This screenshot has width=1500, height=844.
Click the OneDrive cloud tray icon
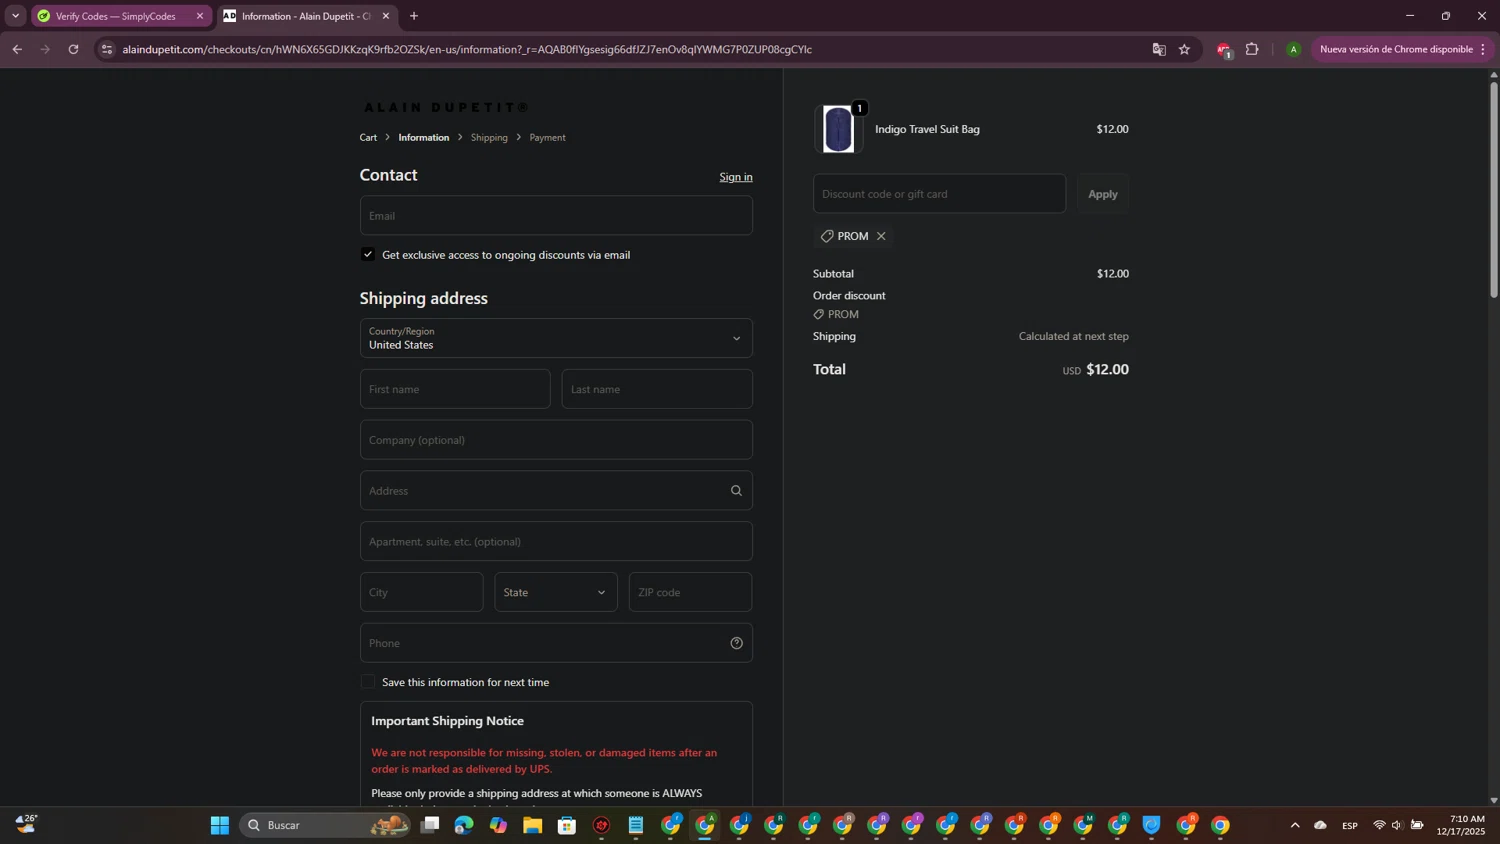coord(1320,825)
